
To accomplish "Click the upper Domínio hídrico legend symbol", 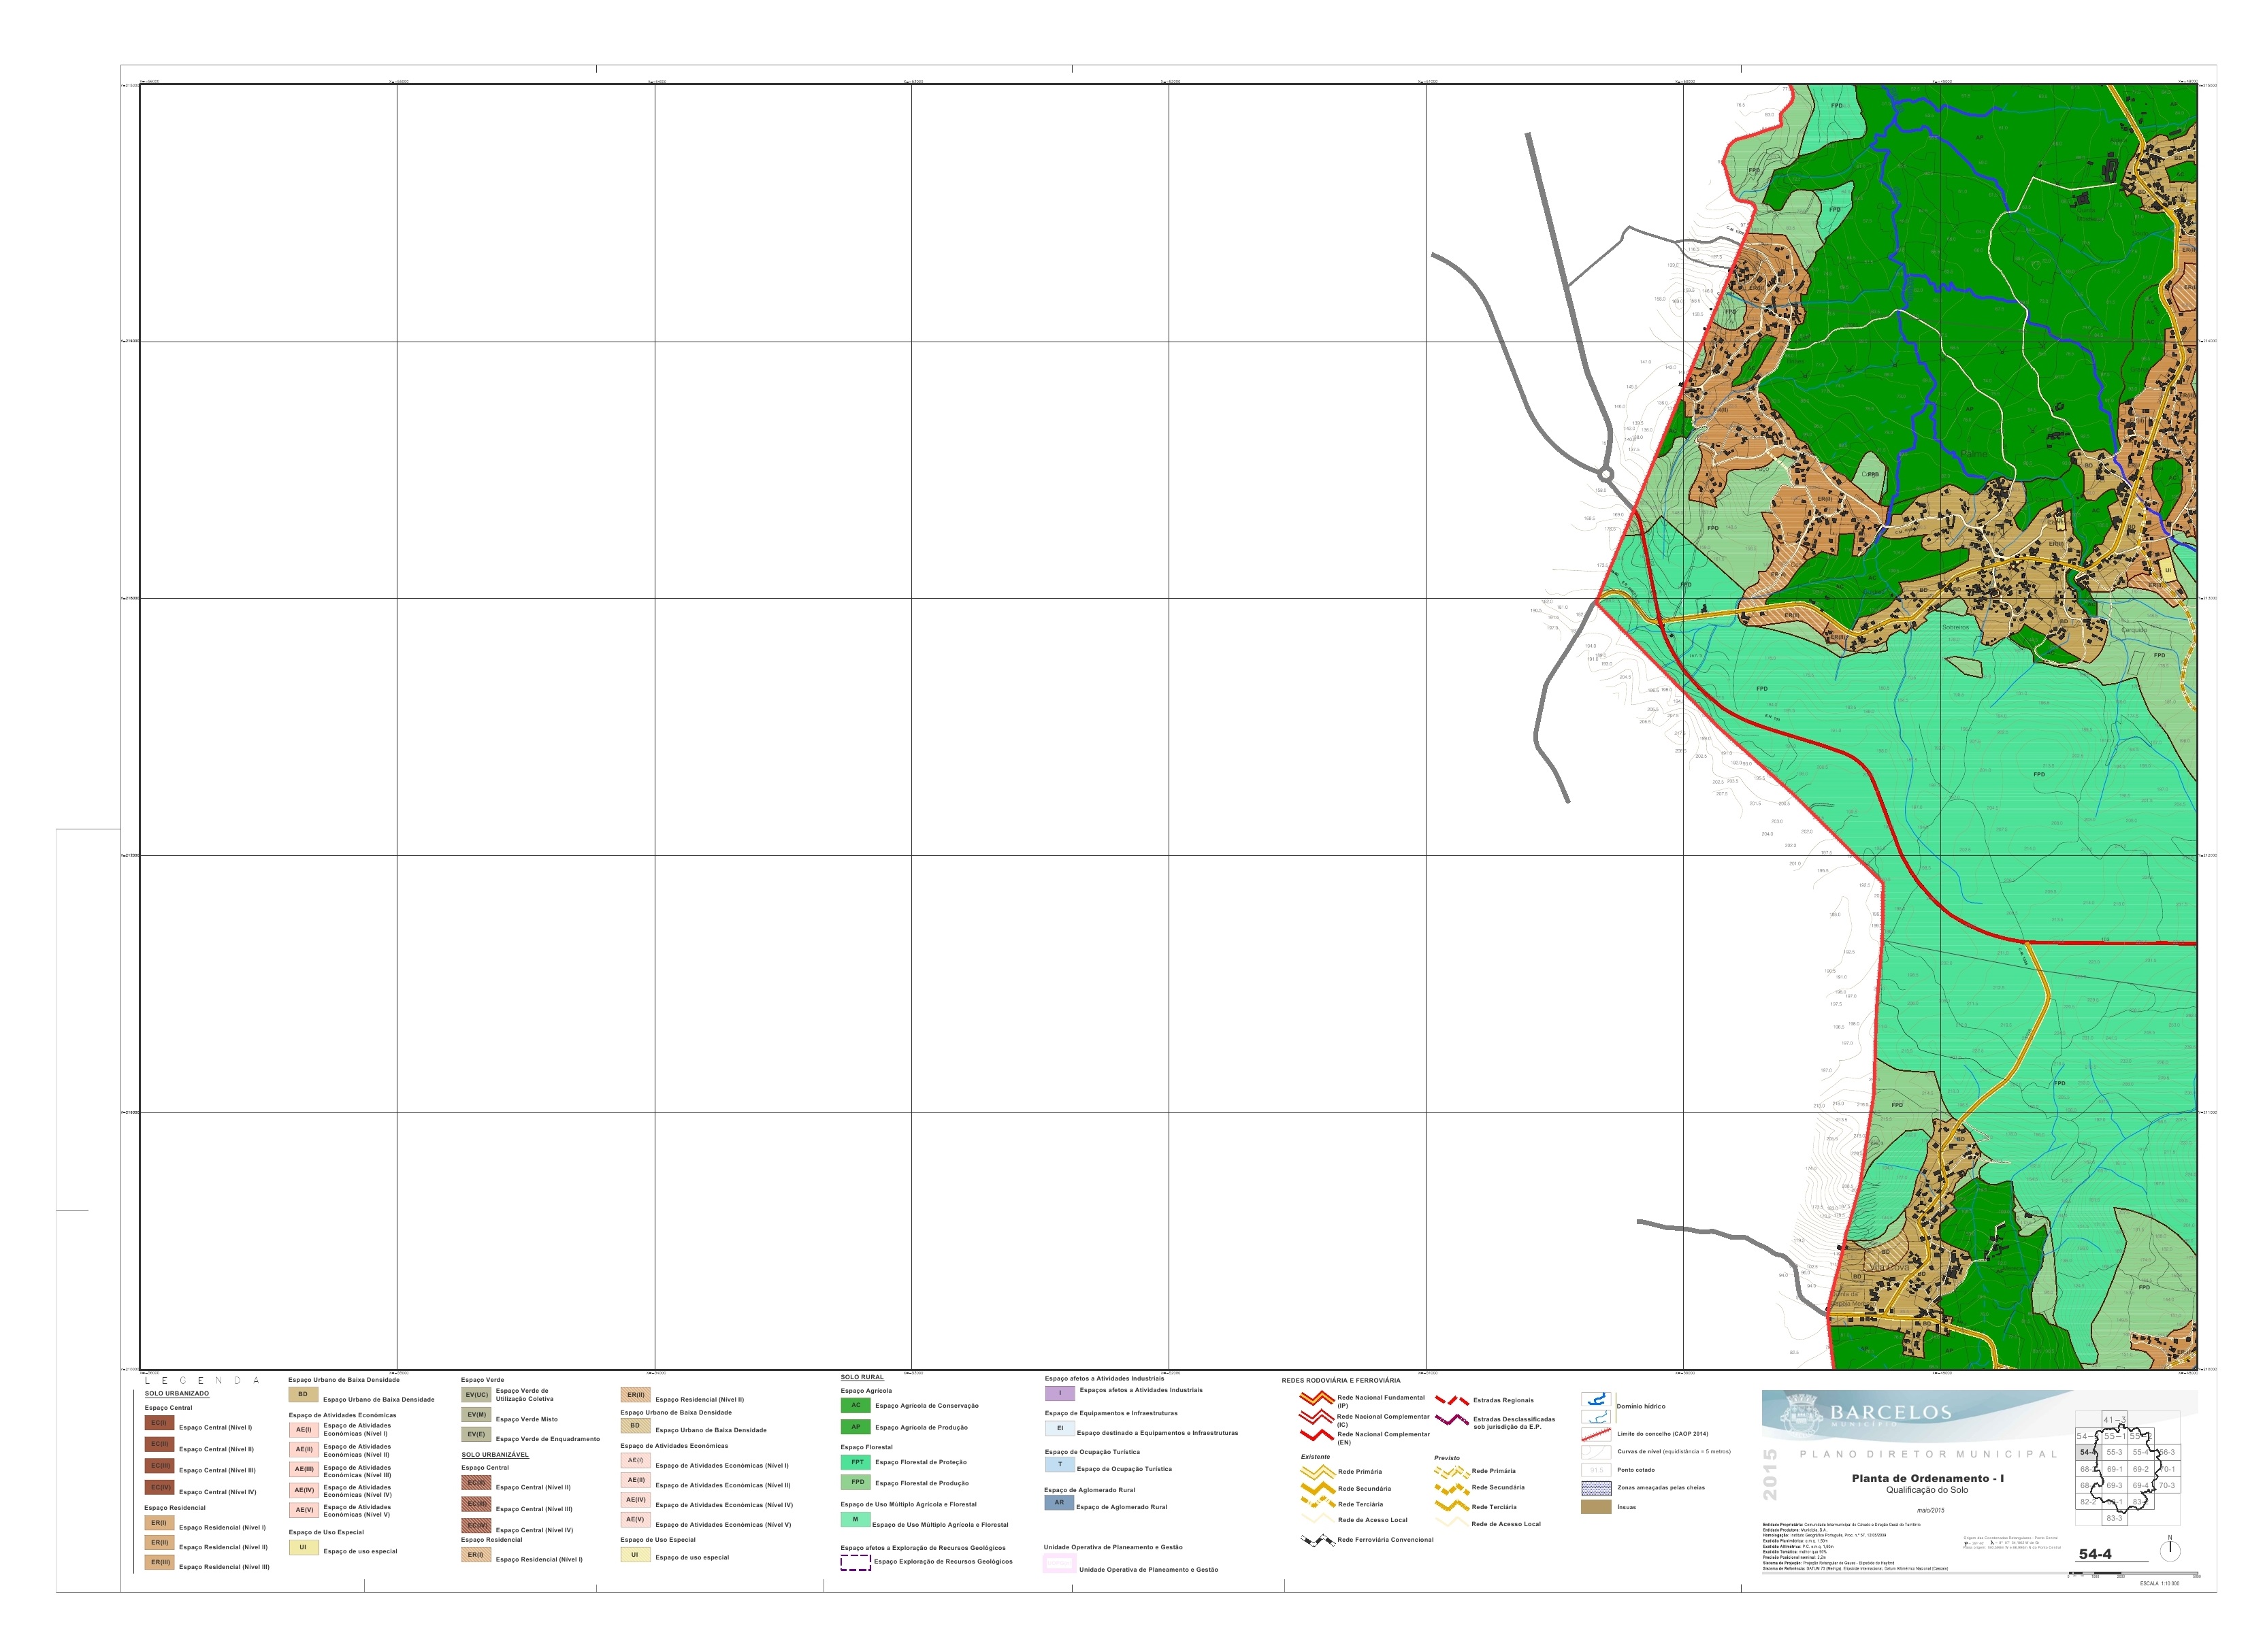I will tap(1596, 1399).
